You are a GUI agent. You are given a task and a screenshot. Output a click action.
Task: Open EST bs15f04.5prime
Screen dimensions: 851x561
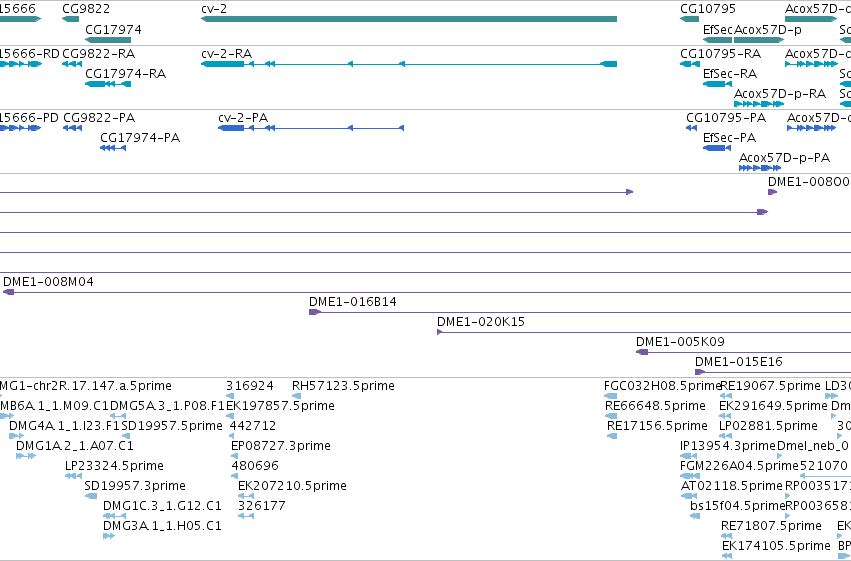(x=738, y=506)
